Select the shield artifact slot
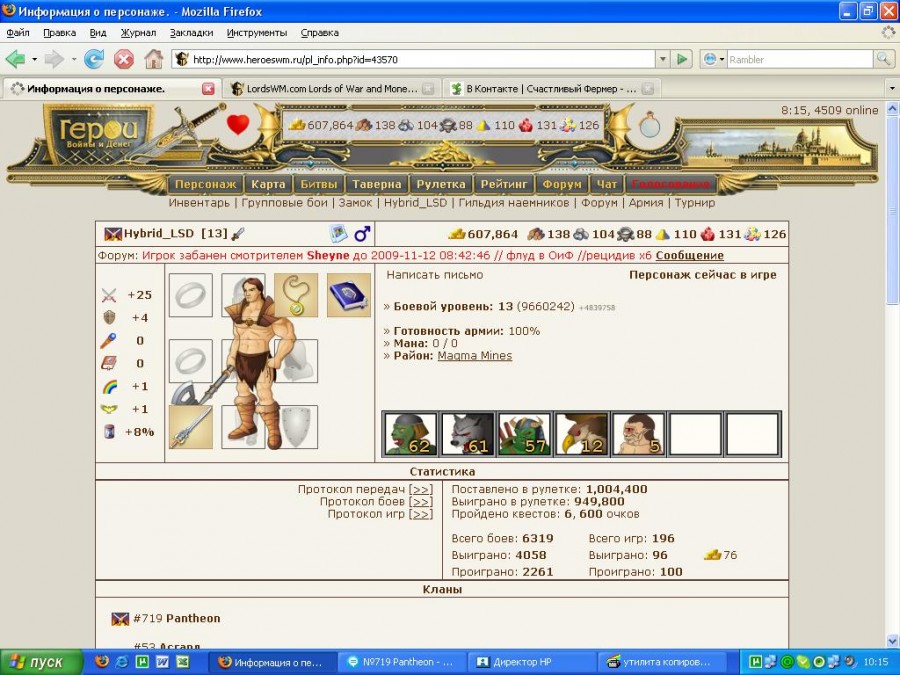900x675 pixels. coord(297,427)
